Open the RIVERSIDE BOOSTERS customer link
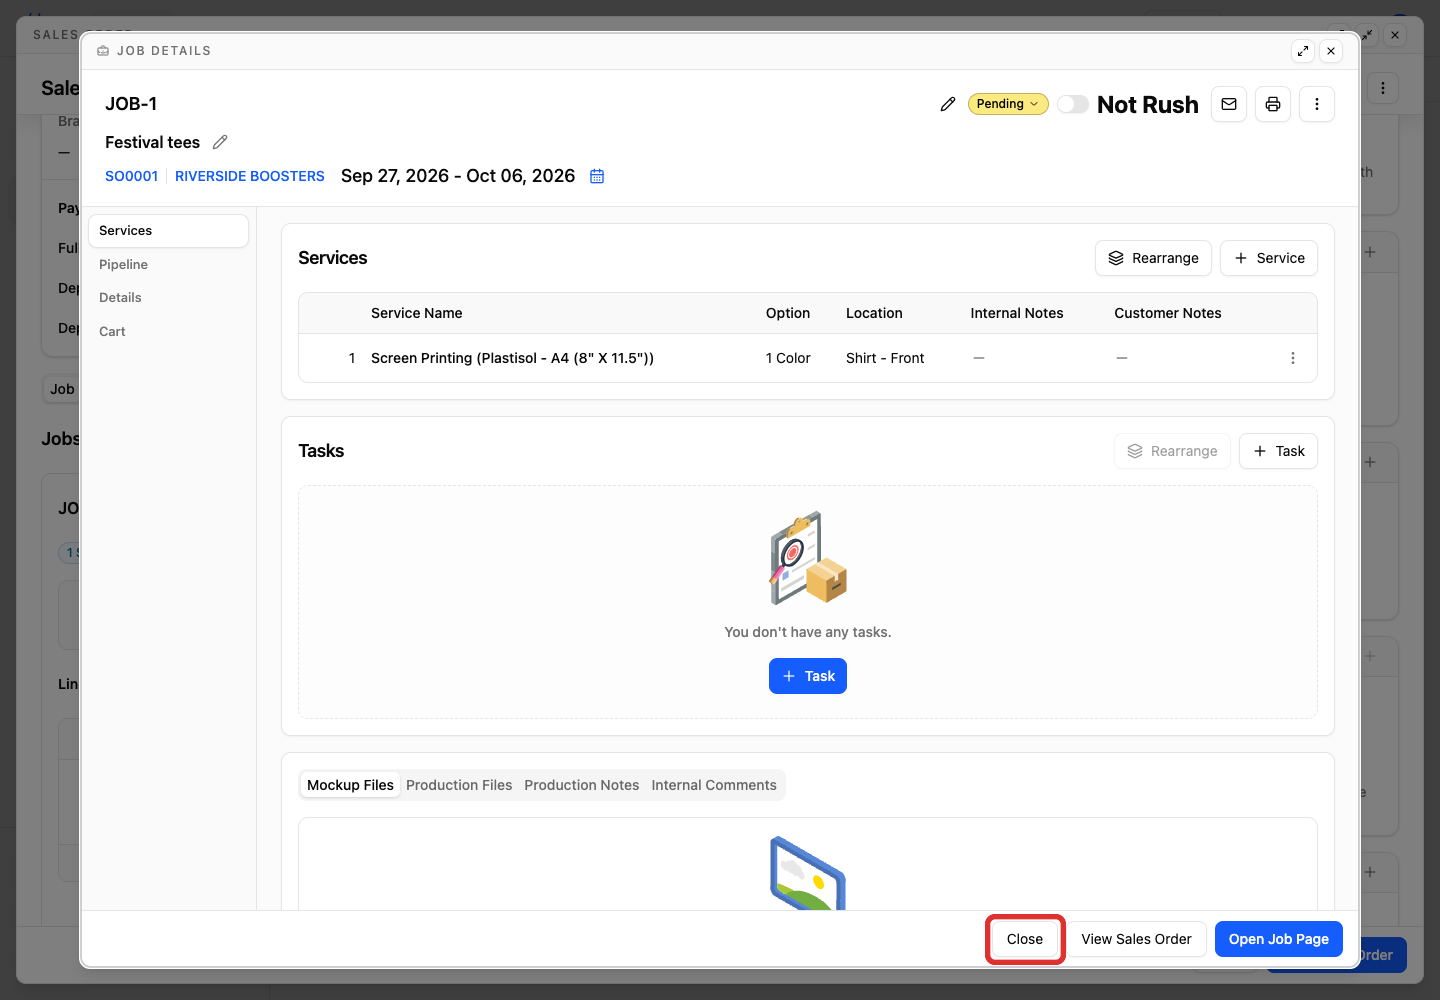The height and width of the screenshot is (1000, 1440). pyautogui.click(x=250, y=176)
